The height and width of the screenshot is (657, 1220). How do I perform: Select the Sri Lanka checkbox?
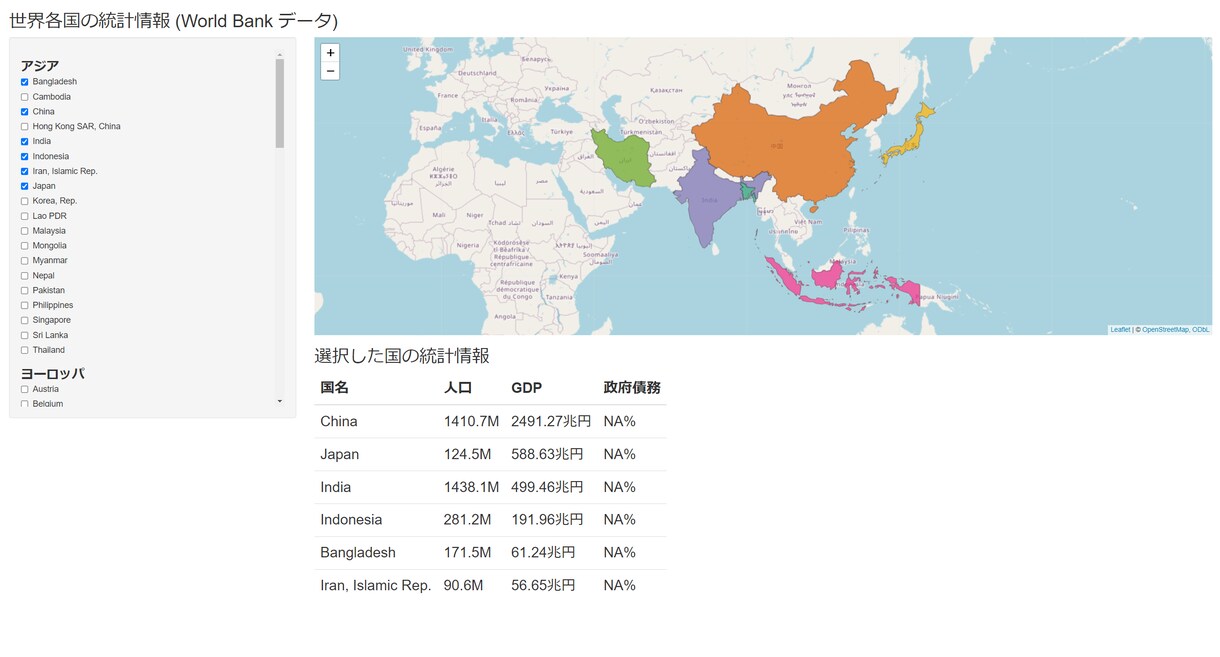click(25, 336)
